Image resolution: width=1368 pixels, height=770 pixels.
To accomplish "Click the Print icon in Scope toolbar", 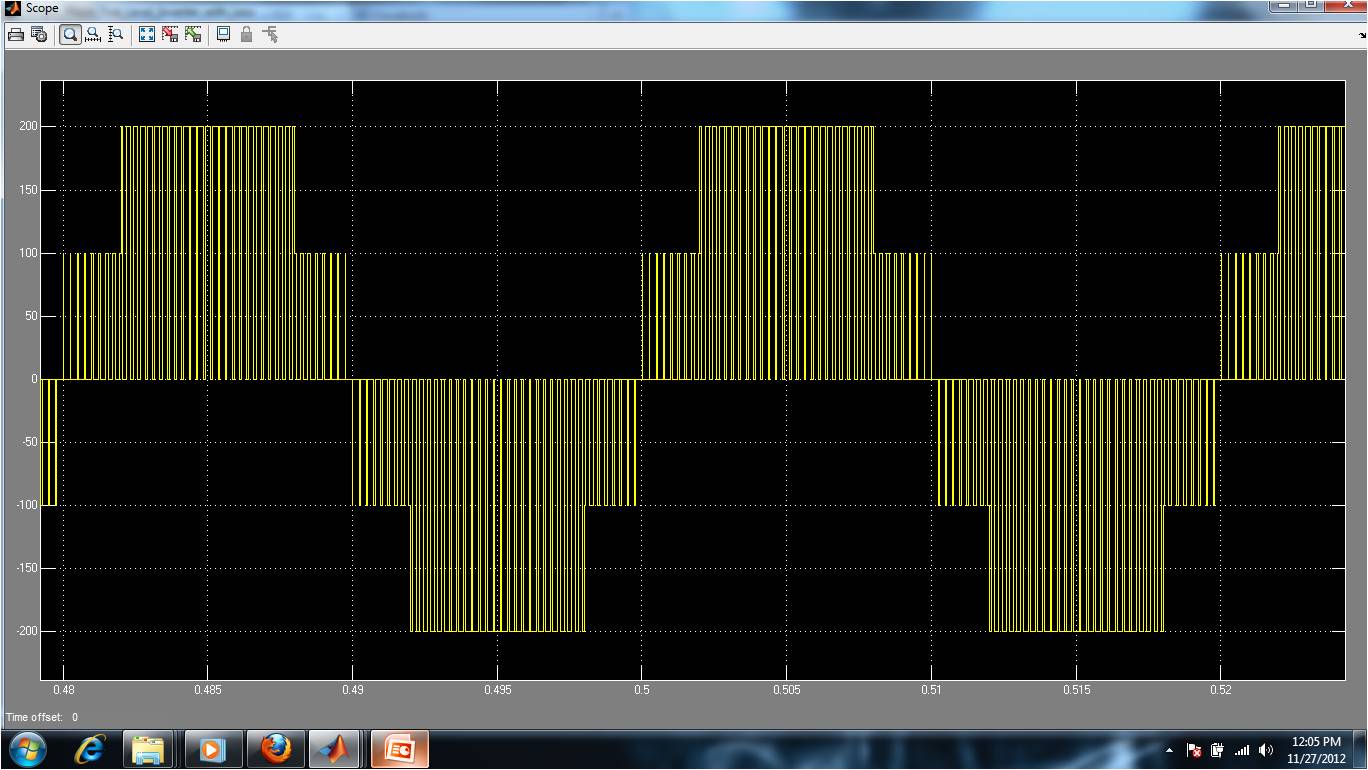I will pyautogui.click(x=16, y=34).
